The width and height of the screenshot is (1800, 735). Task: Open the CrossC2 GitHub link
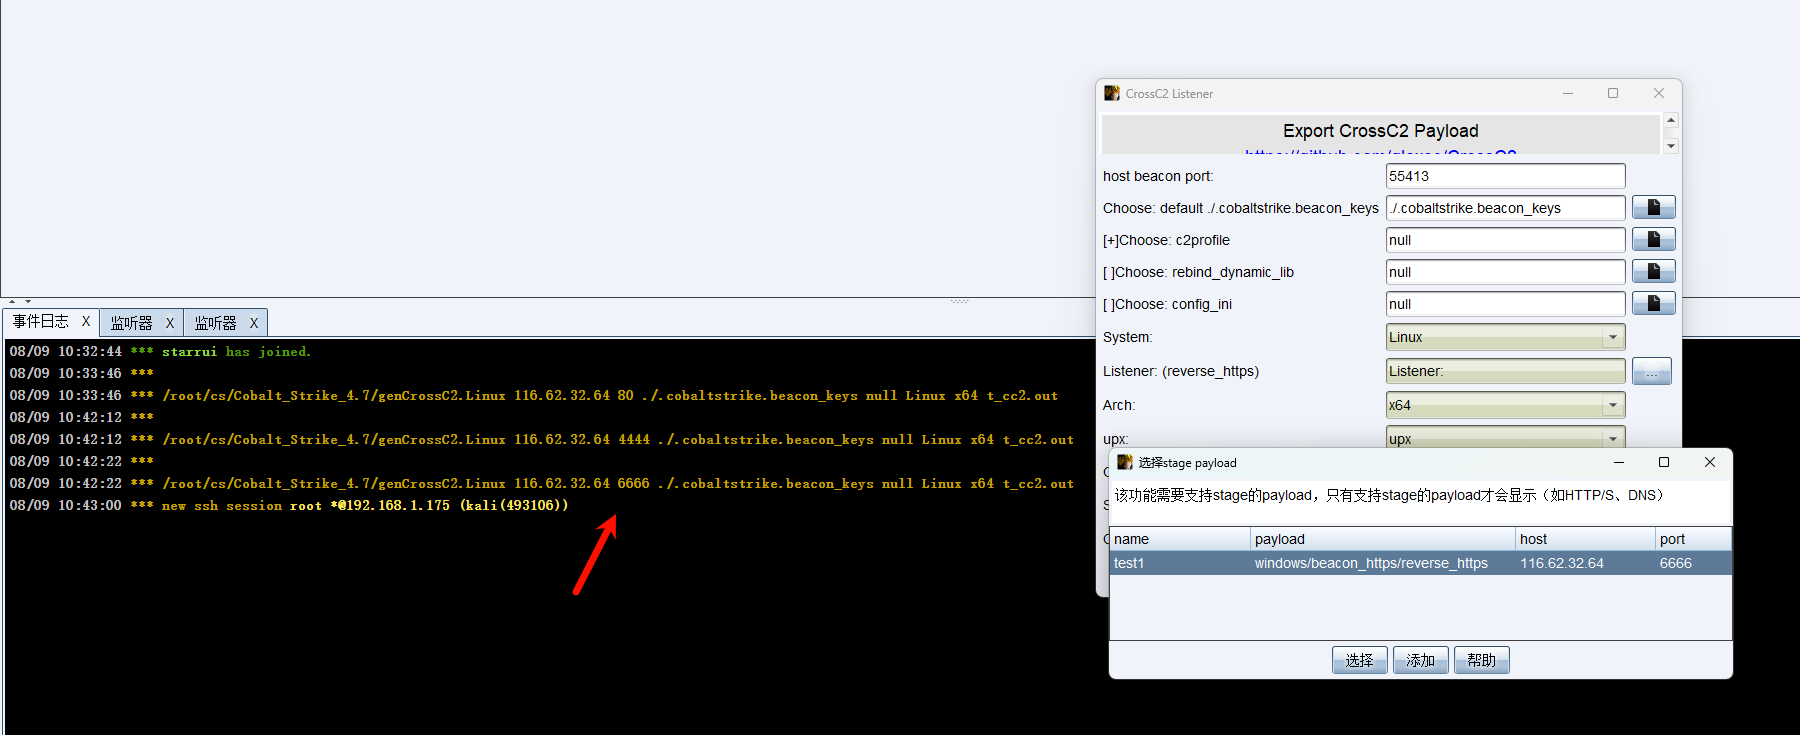[x=1380, y=151]
